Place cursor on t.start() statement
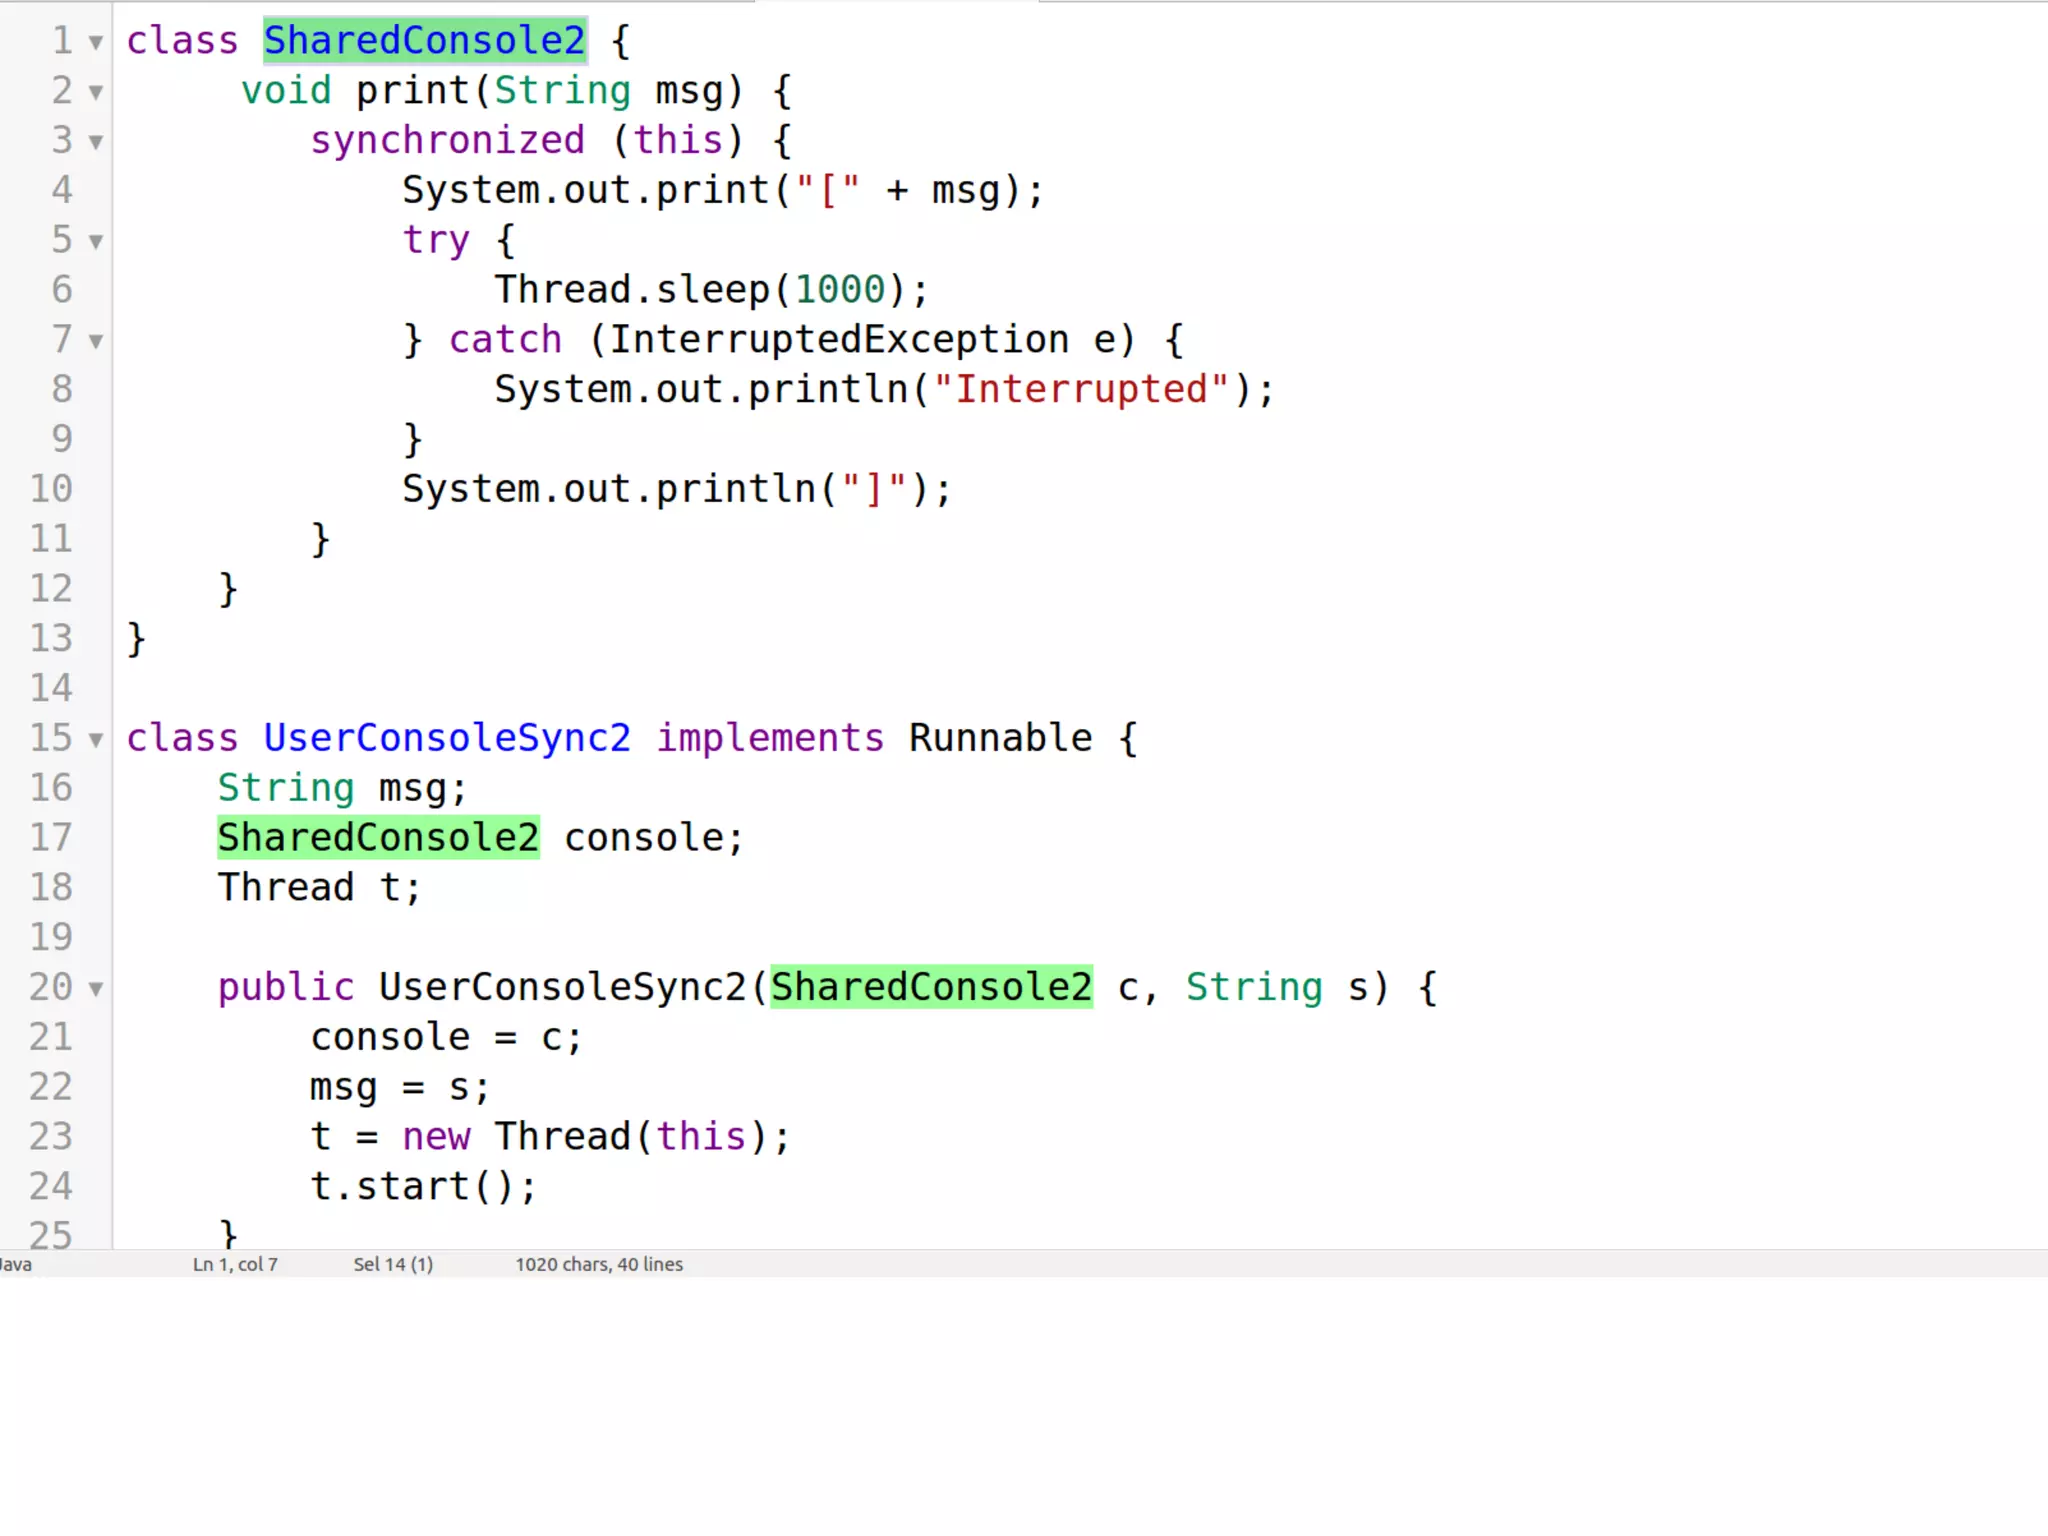This screenshot has height=1536, width=2048. coord(423,1186)
